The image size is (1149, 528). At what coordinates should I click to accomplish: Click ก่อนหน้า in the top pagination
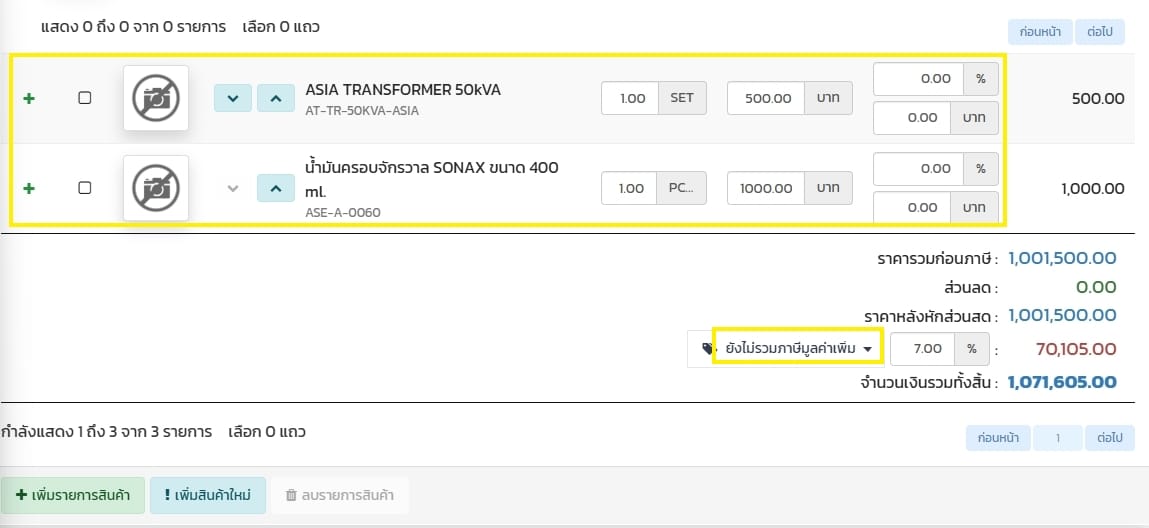tap(1038, 32)
